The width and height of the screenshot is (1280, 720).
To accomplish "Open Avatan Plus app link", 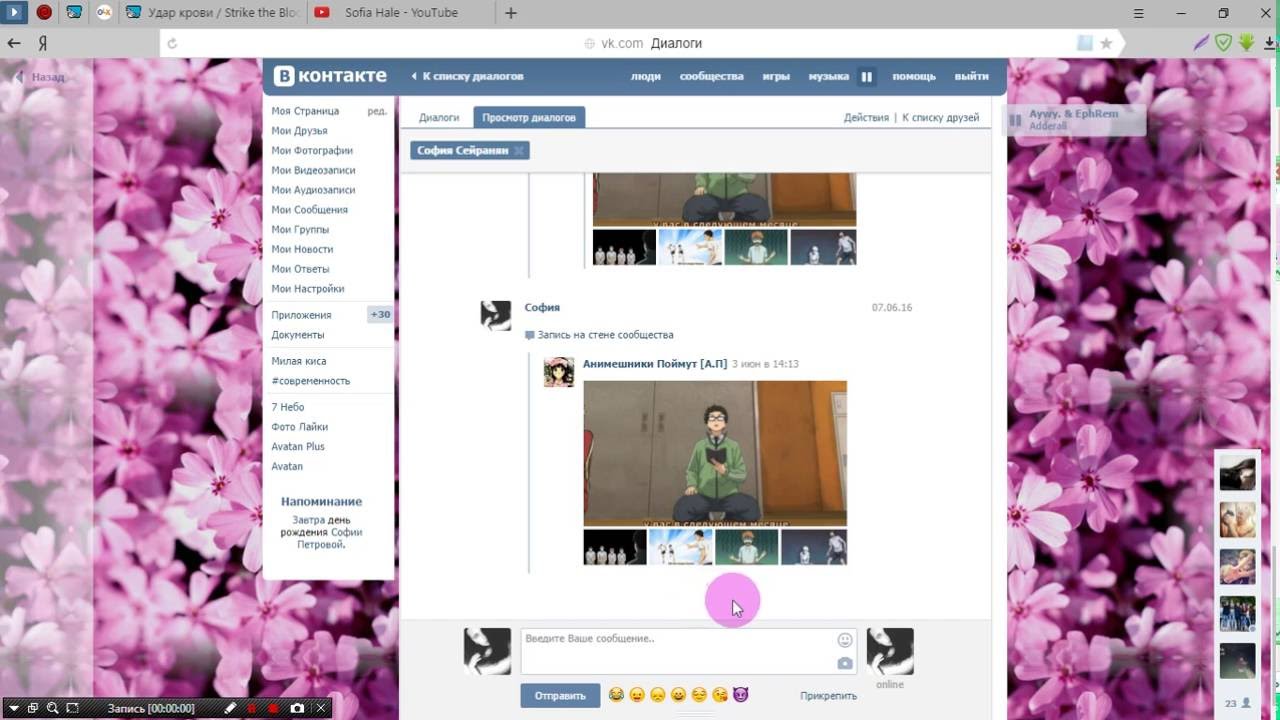I will [298, 447].
